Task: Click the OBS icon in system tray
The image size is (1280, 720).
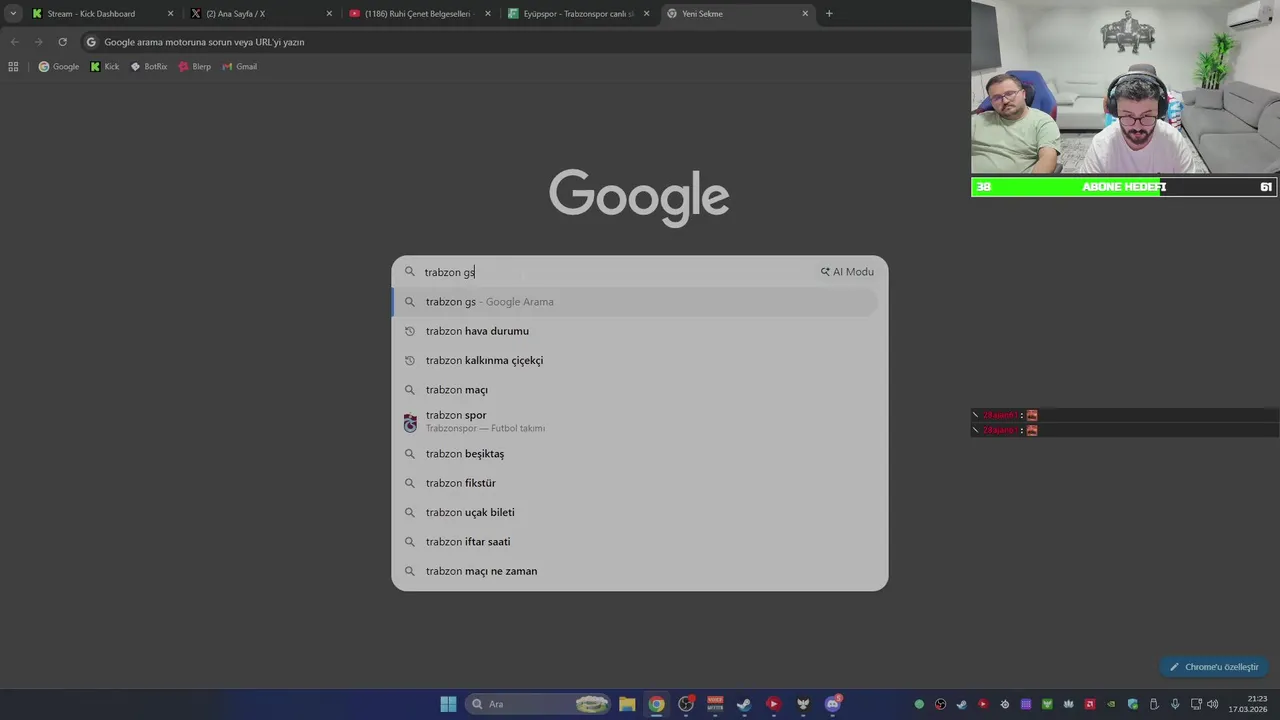Action: pyautogui.click(x=940, y=704)
